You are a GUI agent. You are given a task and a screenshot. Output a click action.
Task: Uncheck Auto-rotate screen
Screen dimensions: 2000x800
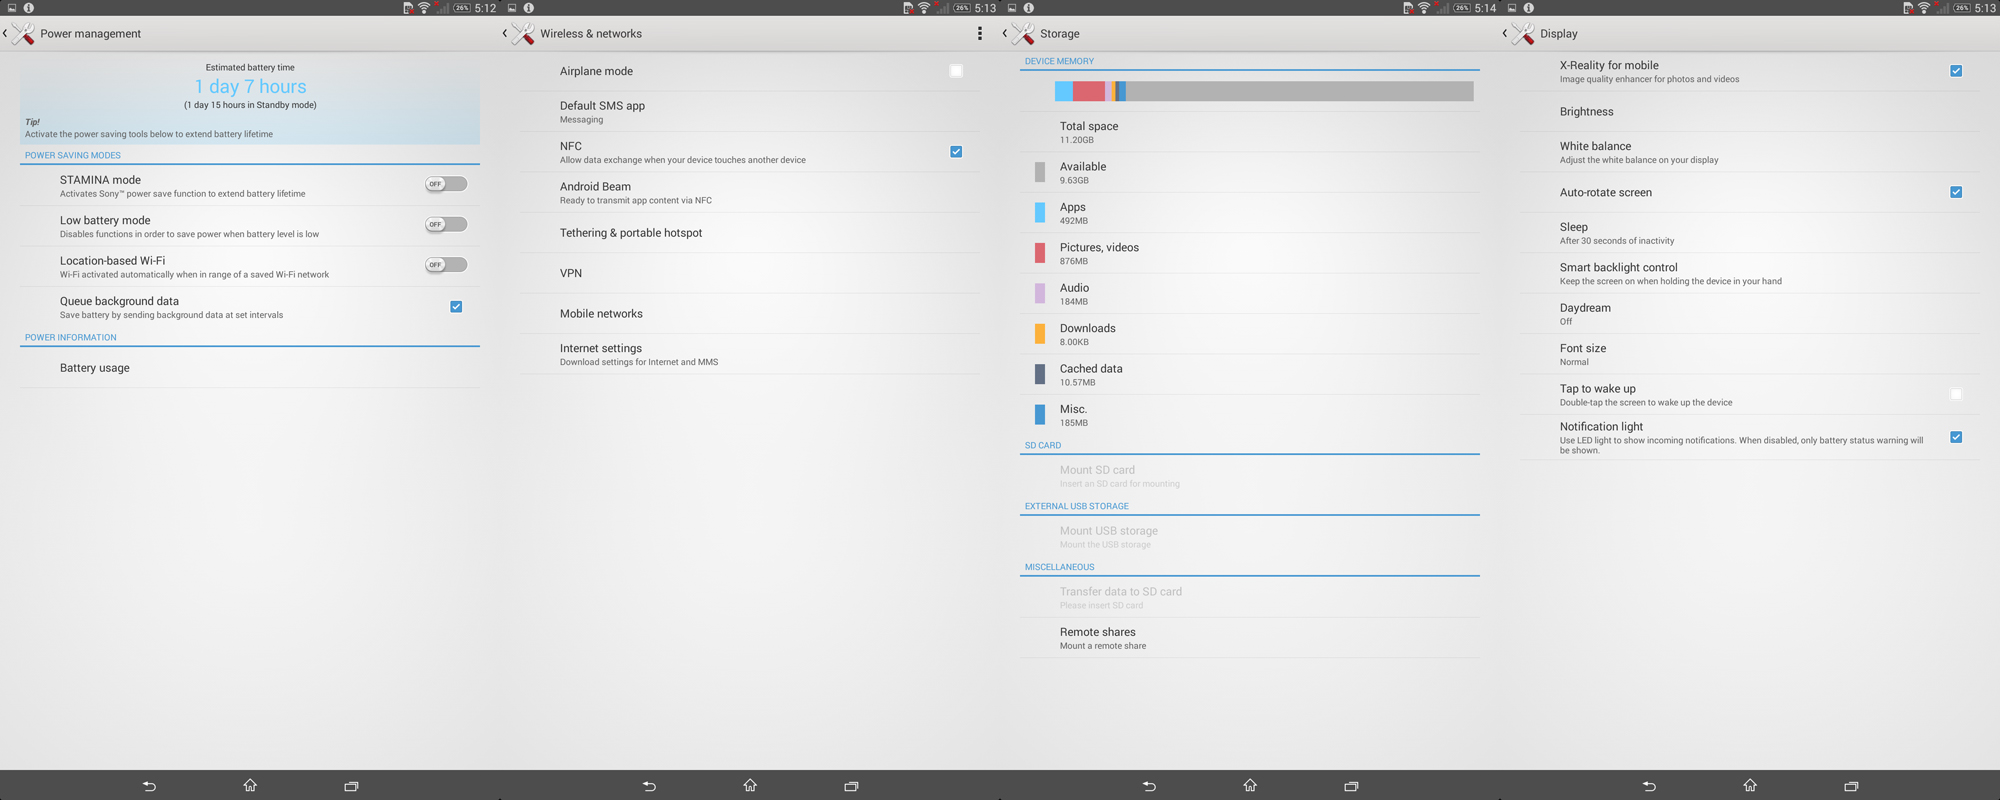click(1955, 192)
